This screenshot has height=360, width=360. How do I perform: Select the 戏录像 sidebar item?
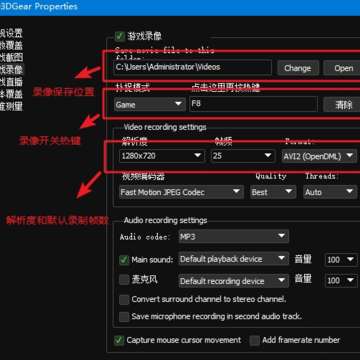[x=12, y=69]
